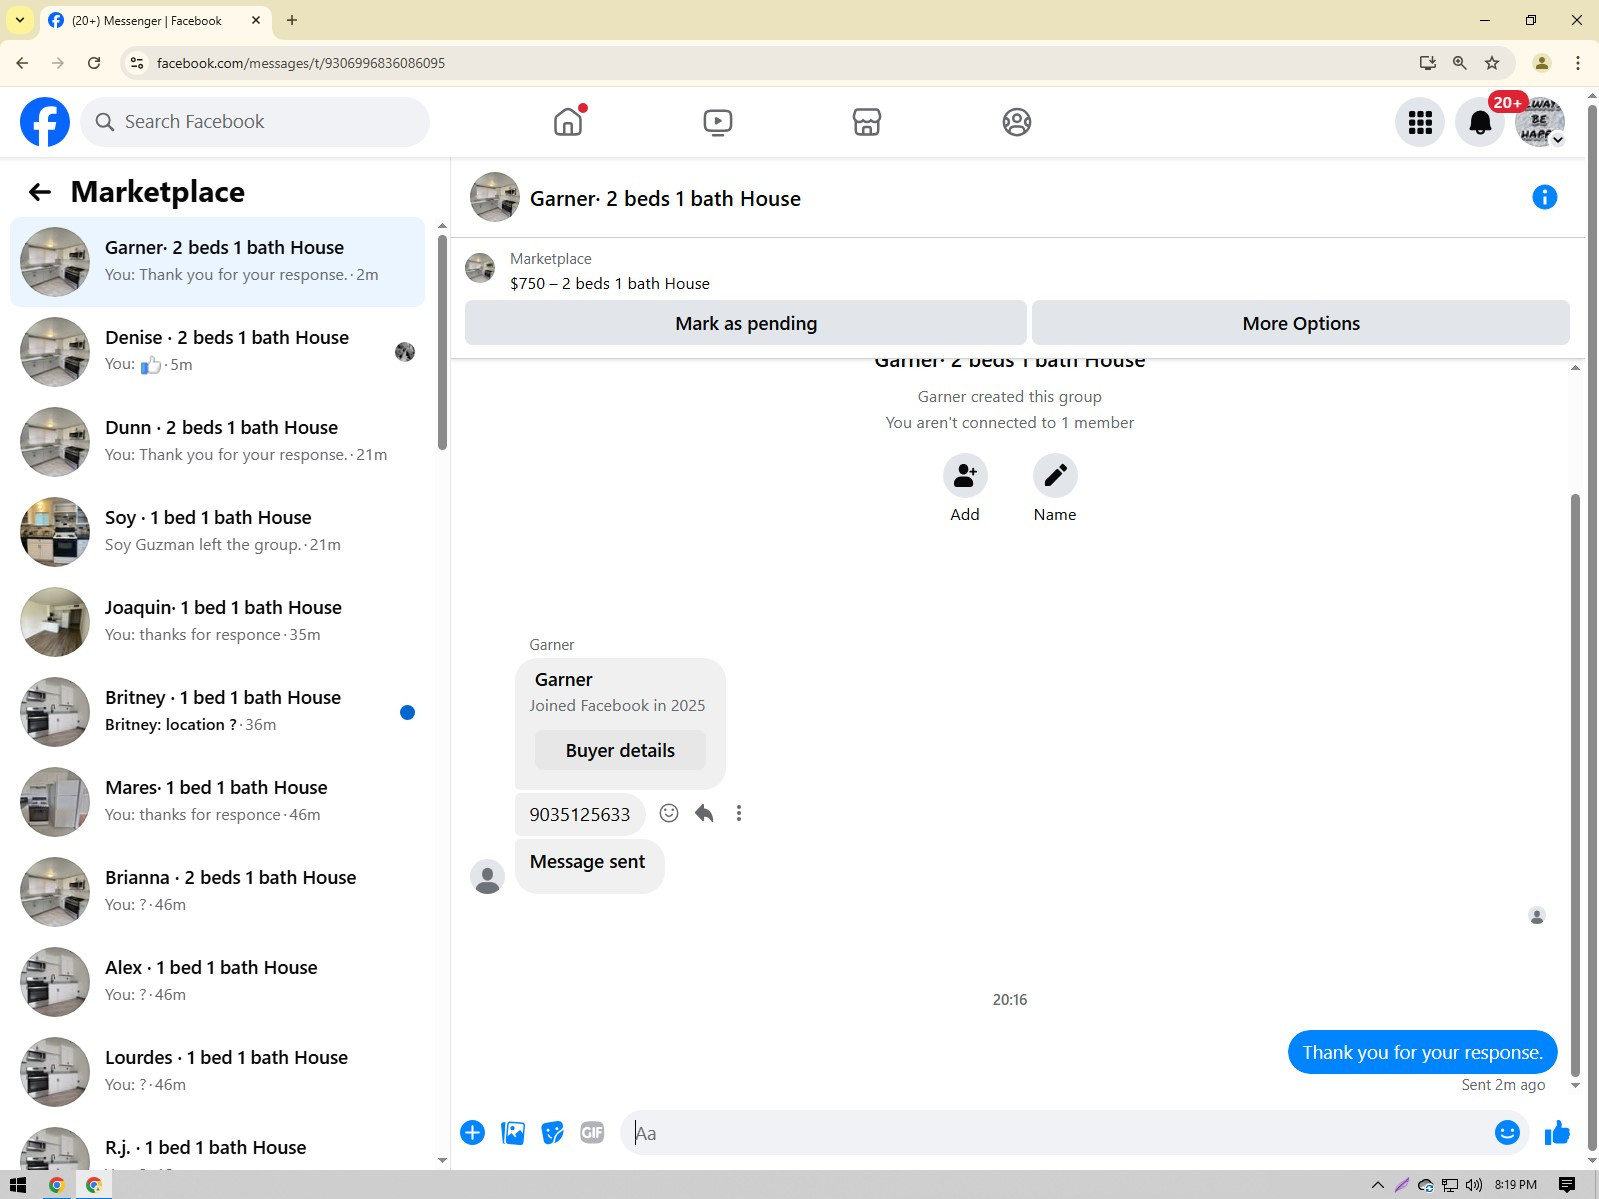Open the Windows notification center
Image resolution: width=1599 pixels, height=1199 pixels.
[1567, 1185]
